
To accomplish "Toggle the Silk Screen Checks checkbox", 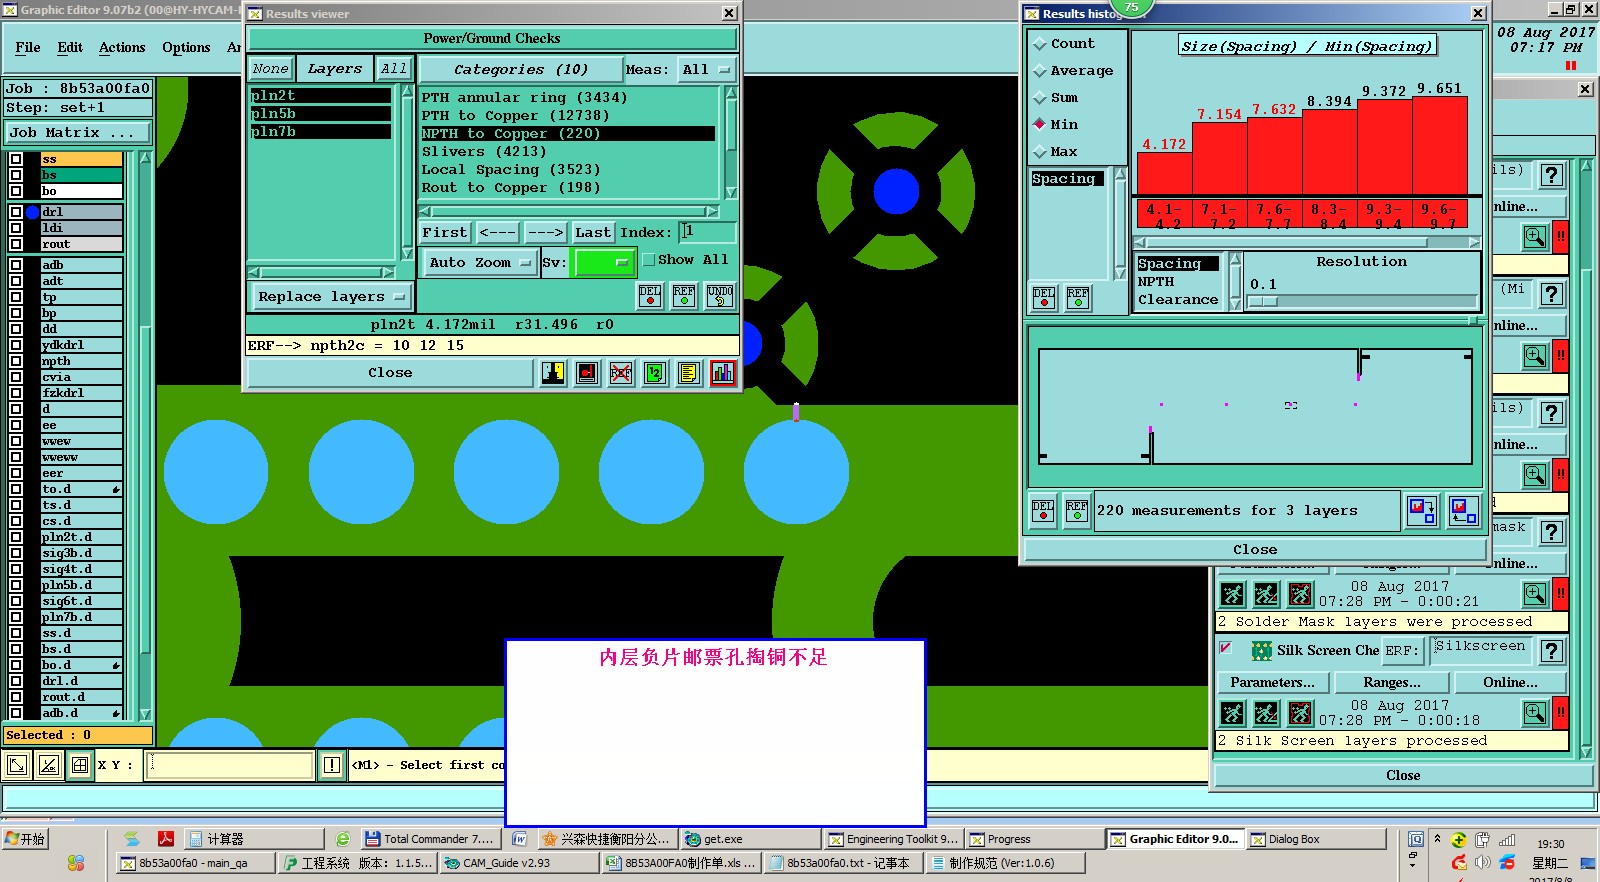I will click(x=1225, y=648).
